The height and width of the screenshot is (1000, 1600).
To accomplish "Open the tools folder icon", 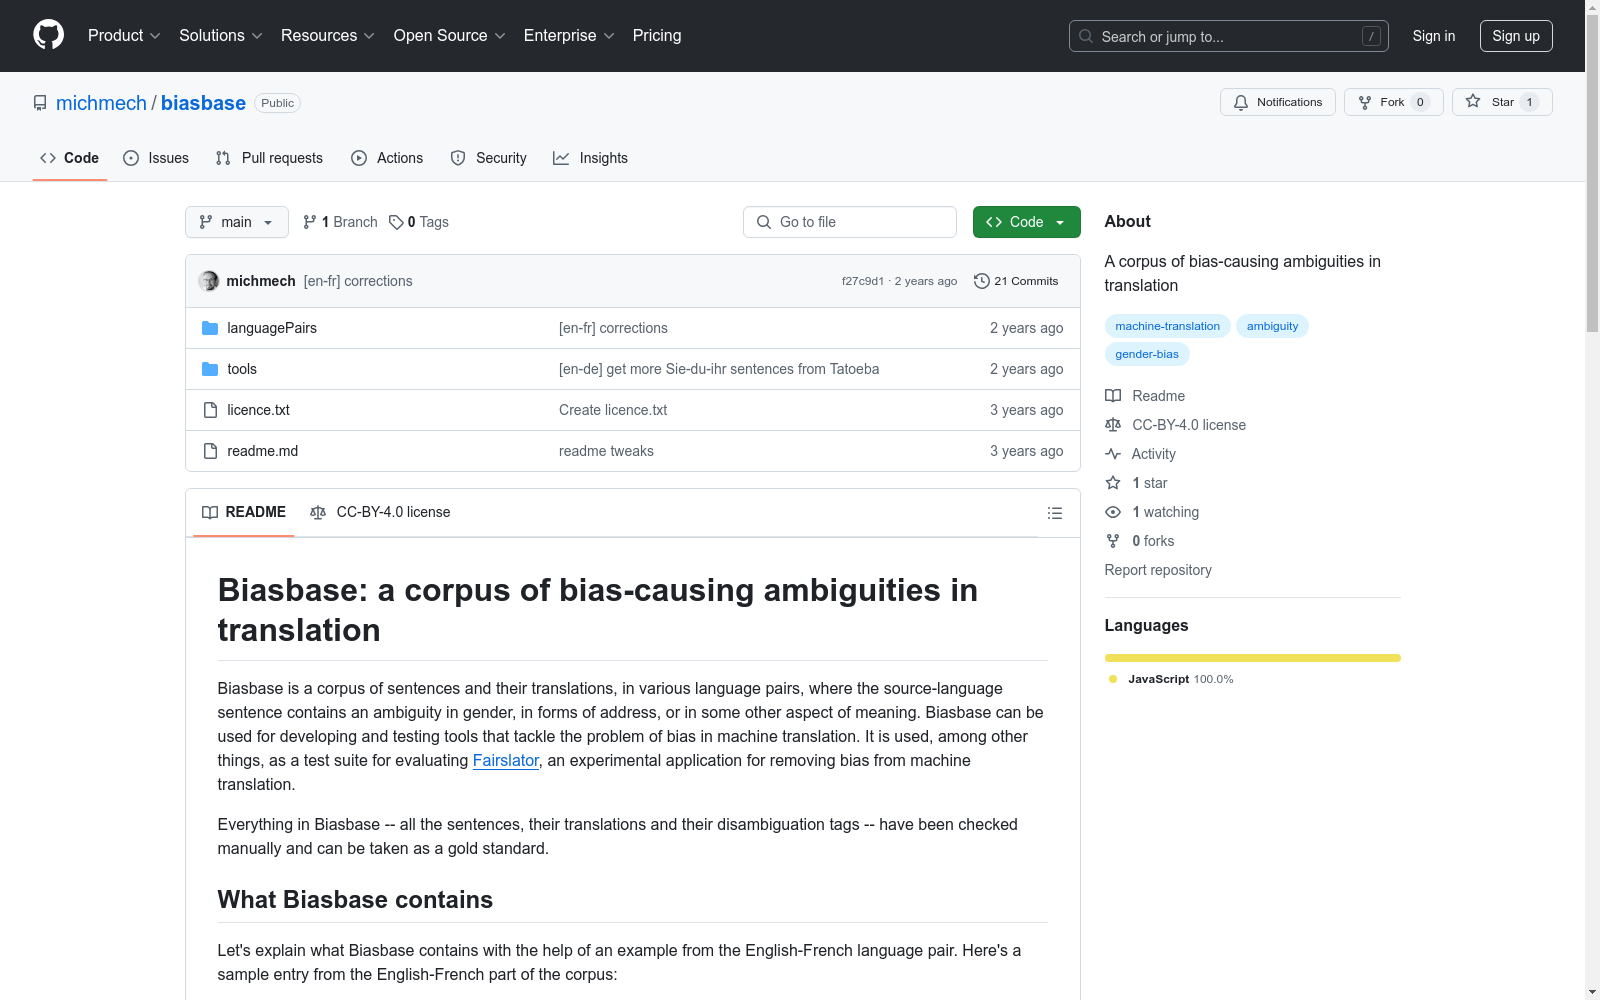I will coord(210,369).
